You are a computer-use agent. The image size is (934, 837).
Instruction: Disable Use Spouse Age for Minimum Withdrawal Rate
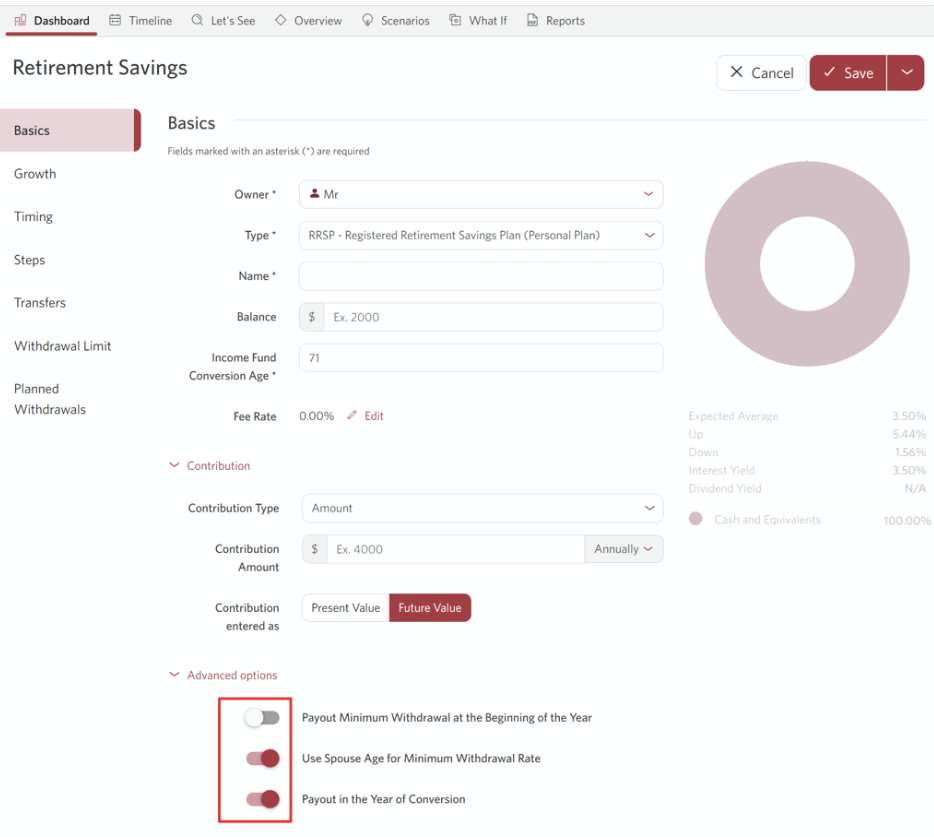tap(262, 759)
